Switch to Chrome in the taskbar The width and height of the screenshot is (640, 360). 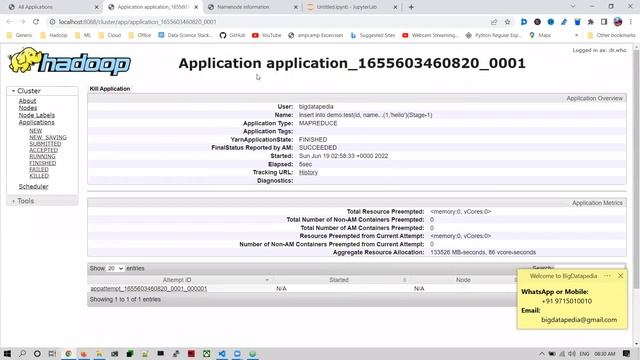coord(69,353)
